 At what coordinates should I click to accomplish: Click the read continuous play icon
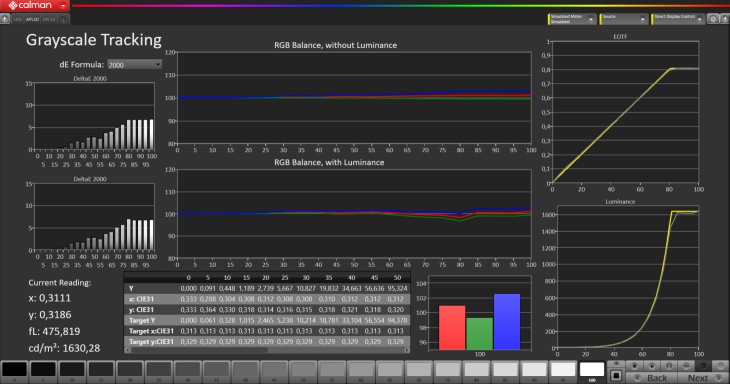pyautogui.click(x=652, y=366)
